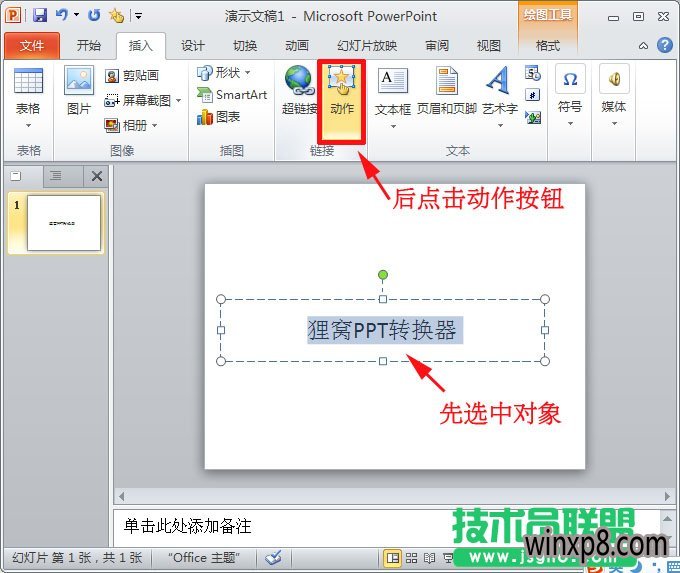Open the 艺术字 WordArt gallery
Screen dimensions: 680x573
point(500,98)
